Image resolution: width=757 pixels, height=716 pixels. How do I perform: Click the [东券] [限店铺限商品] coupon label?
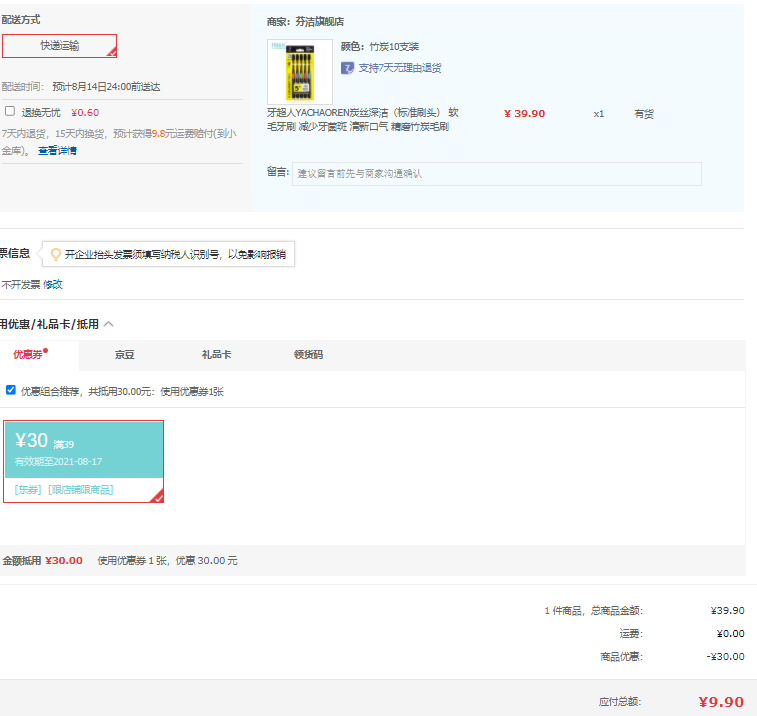pos(64,490)
